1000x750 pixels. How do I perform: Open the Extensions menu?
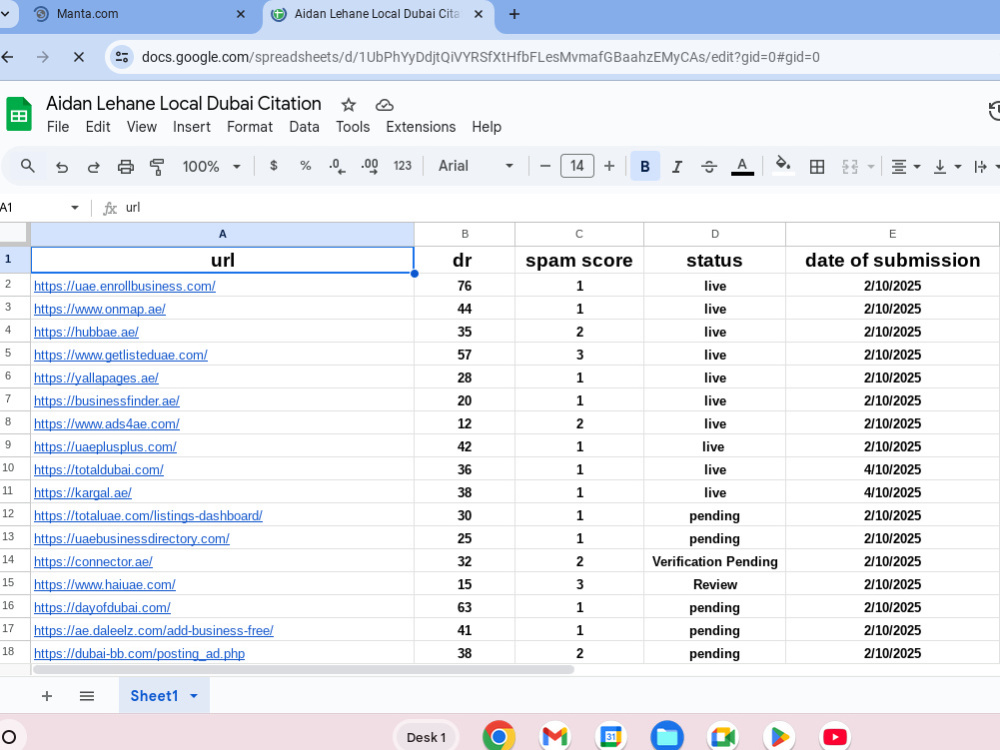pos(420,127)
